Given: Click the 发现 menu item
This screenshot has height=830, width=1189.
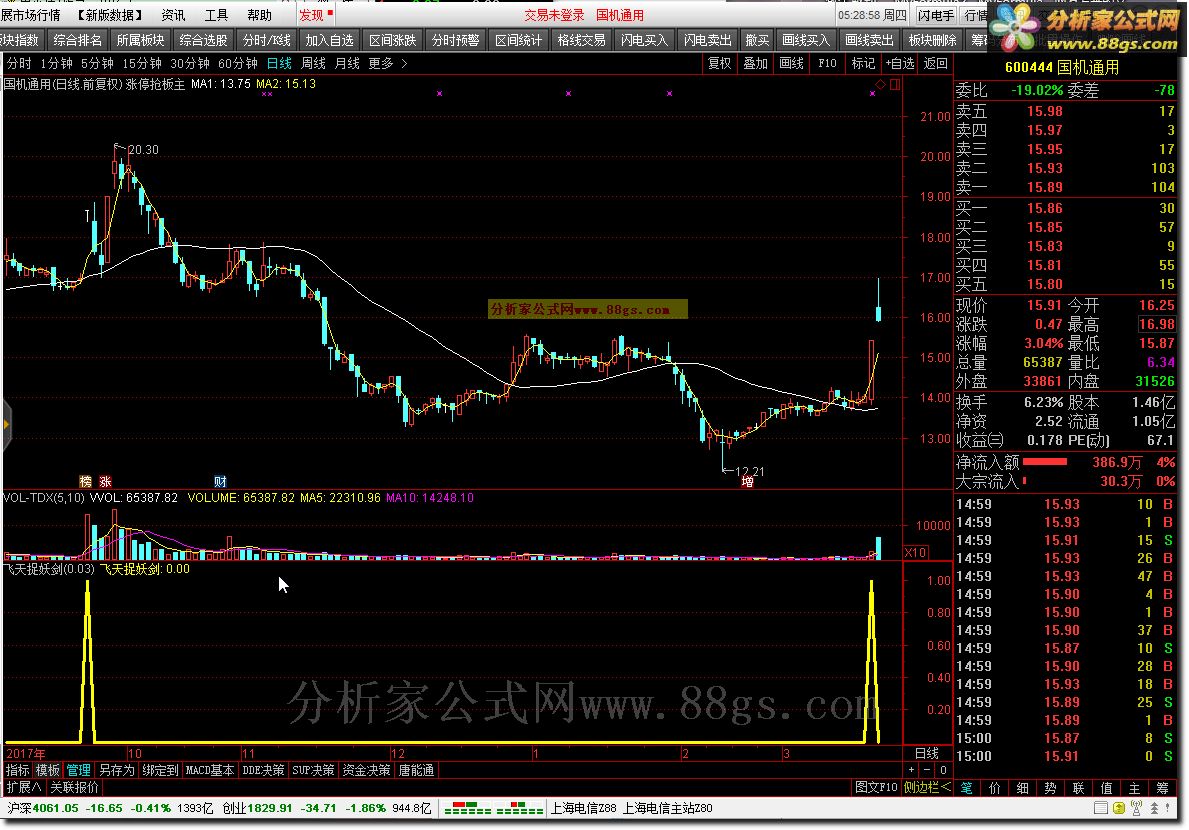Looking at the screenshot, I should (x=312, y=15).
